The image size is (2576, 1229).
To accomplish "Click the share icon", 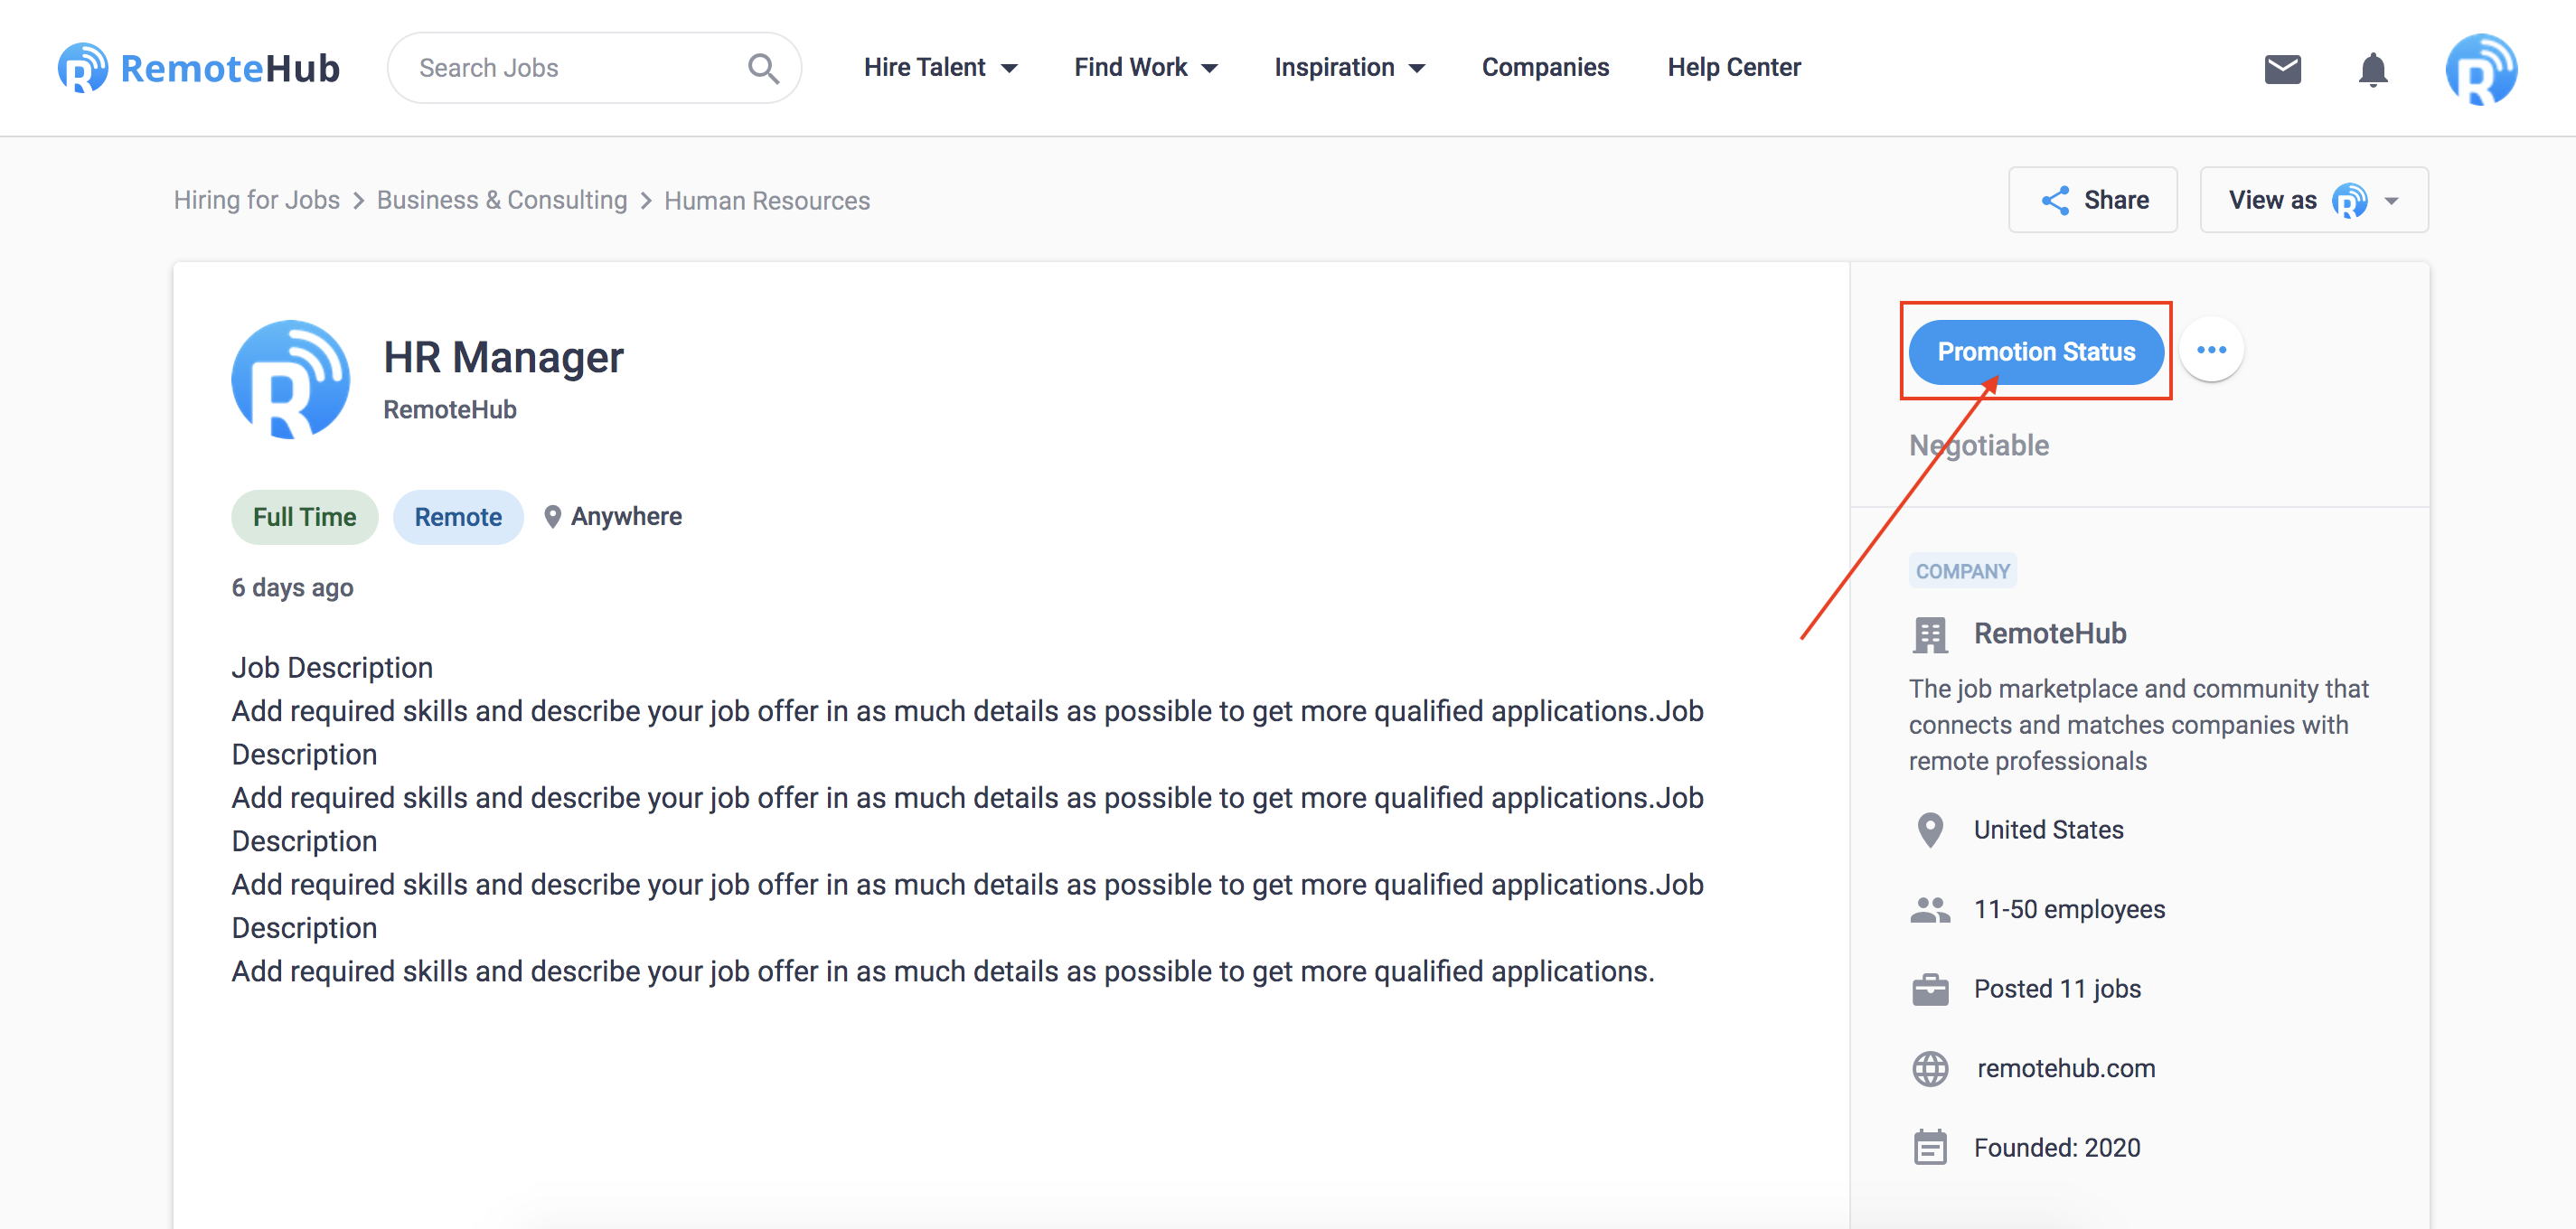I will click(x=2055, y=200).
